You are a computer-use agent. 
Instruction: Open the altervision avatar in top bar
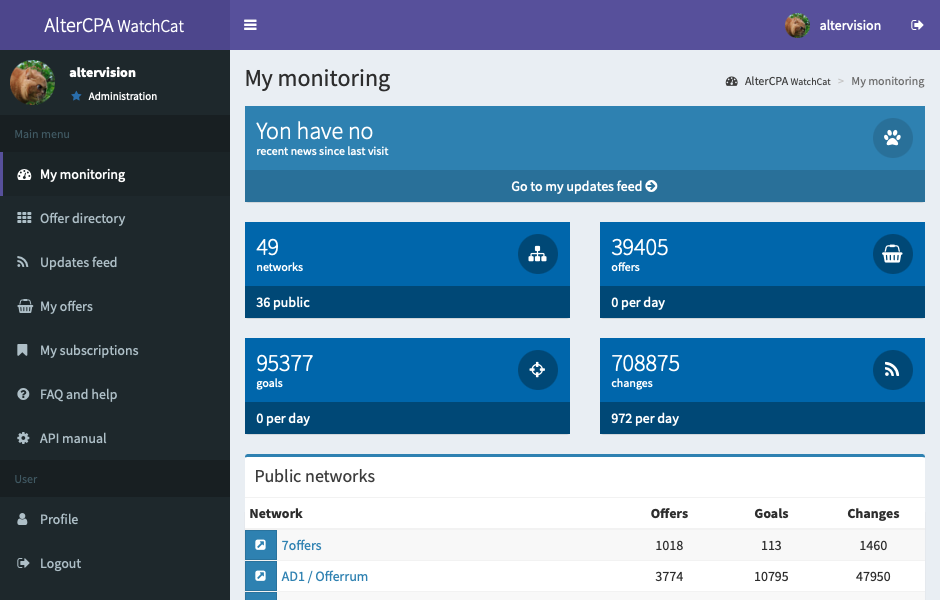[x=797, y=25]
